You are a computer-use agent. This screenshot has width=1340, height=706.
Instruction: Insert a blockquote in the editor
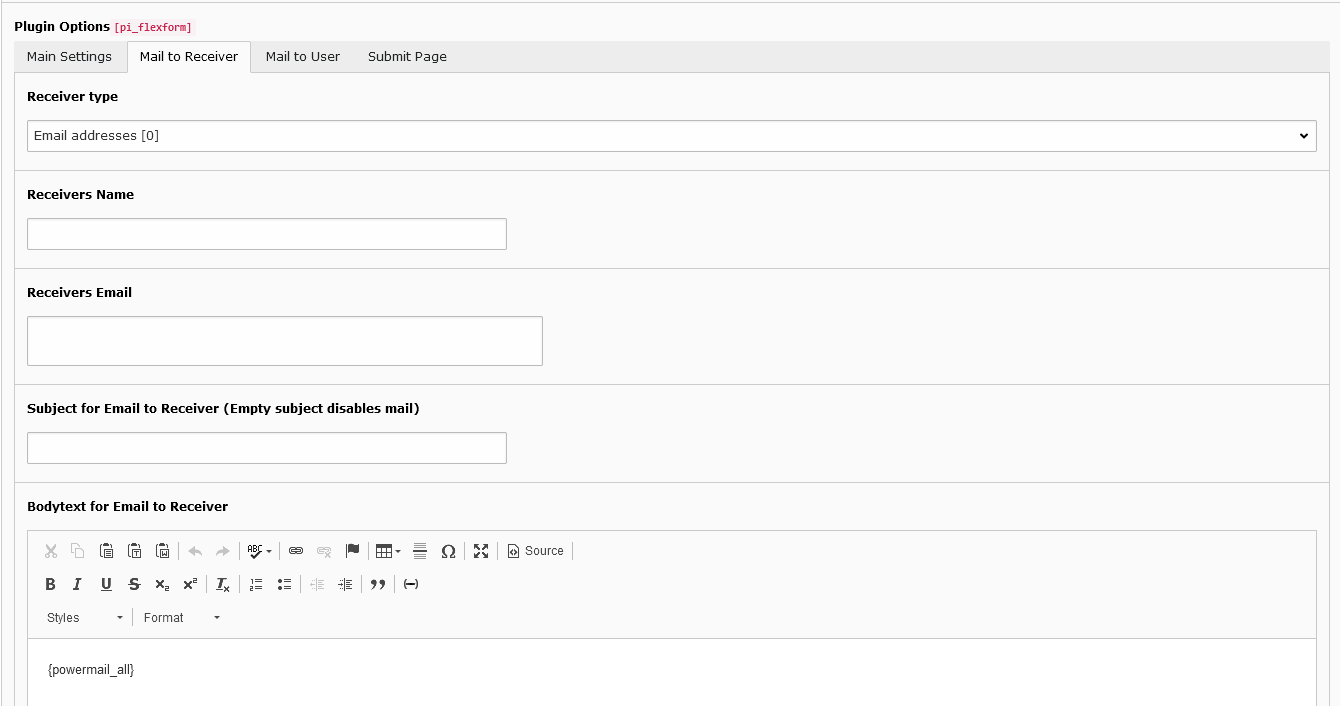tap(378, 584)
